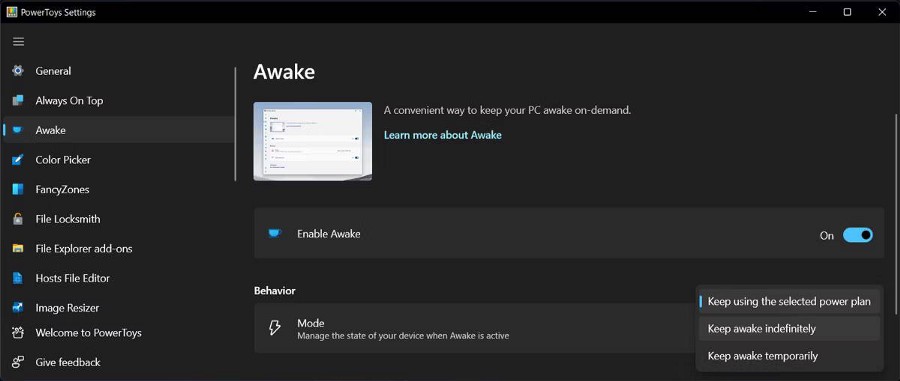The height and width of the screenshot is (381, 900).
Task: Click the File Explorer add-ons icon
Action: pyautogui.click(x=18, y=249)
